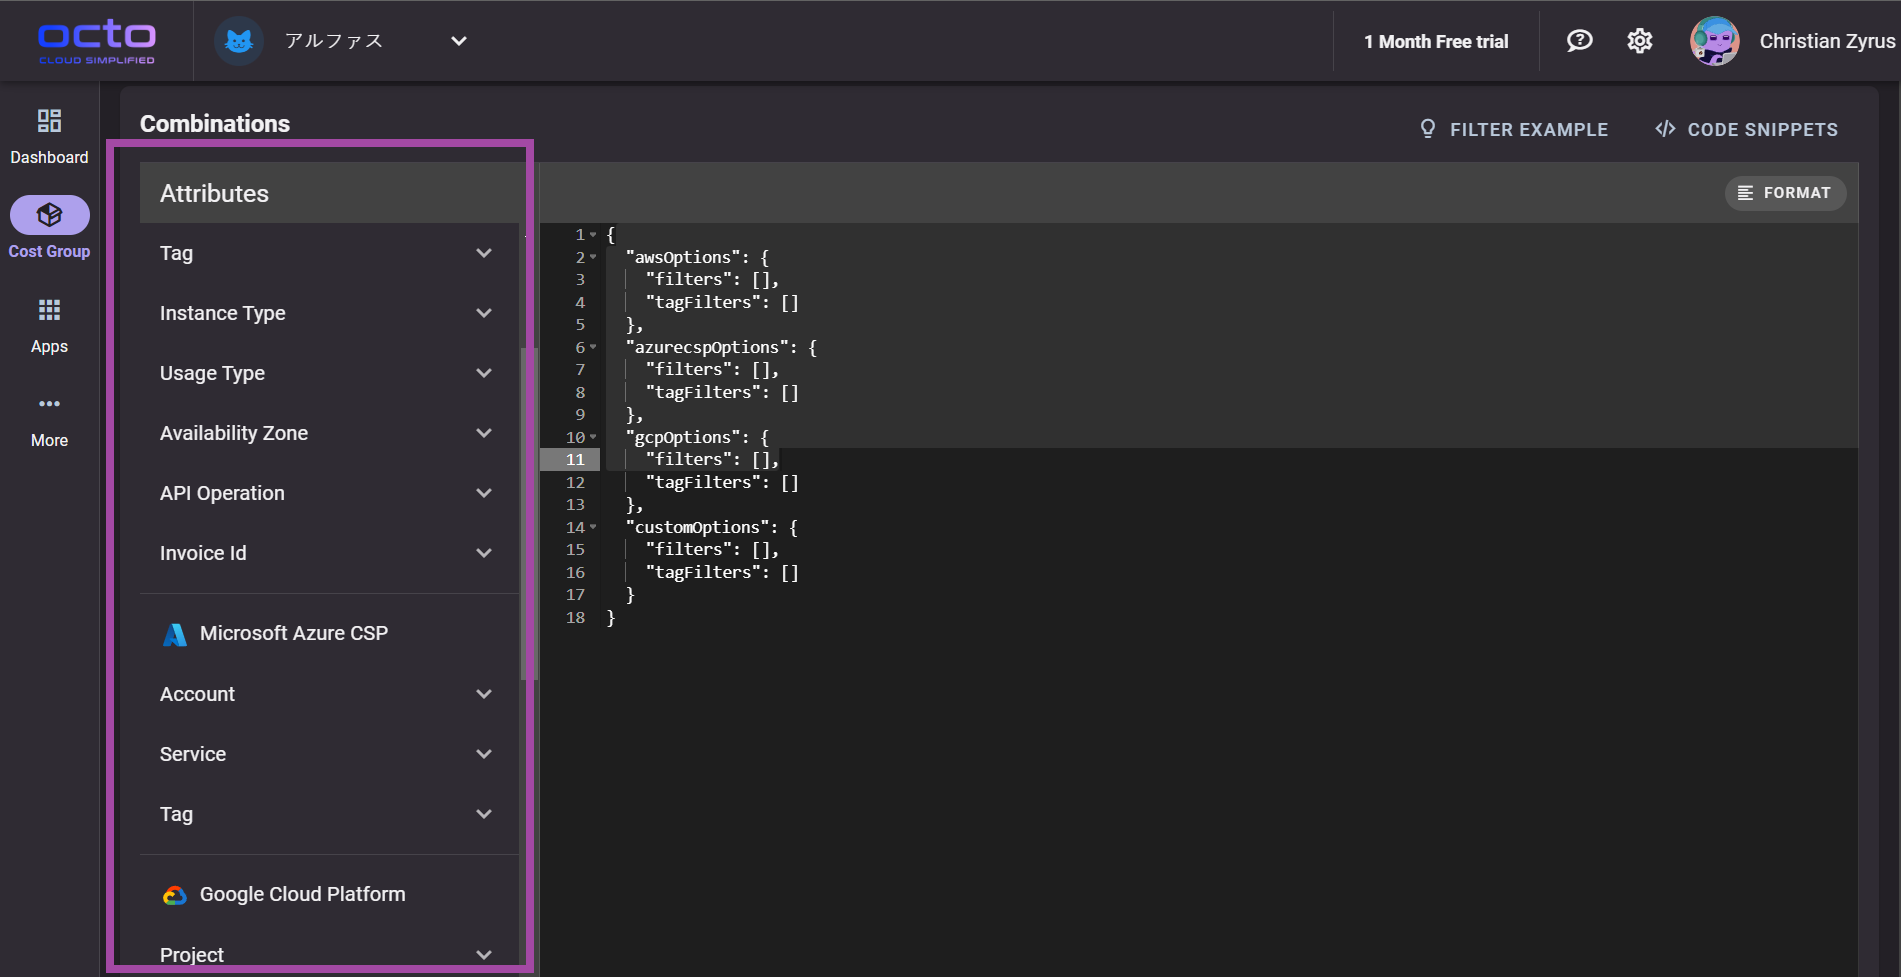Click the Azure Service row label
The width and height of the screenshot is (1901, 977).
point(193,754)
